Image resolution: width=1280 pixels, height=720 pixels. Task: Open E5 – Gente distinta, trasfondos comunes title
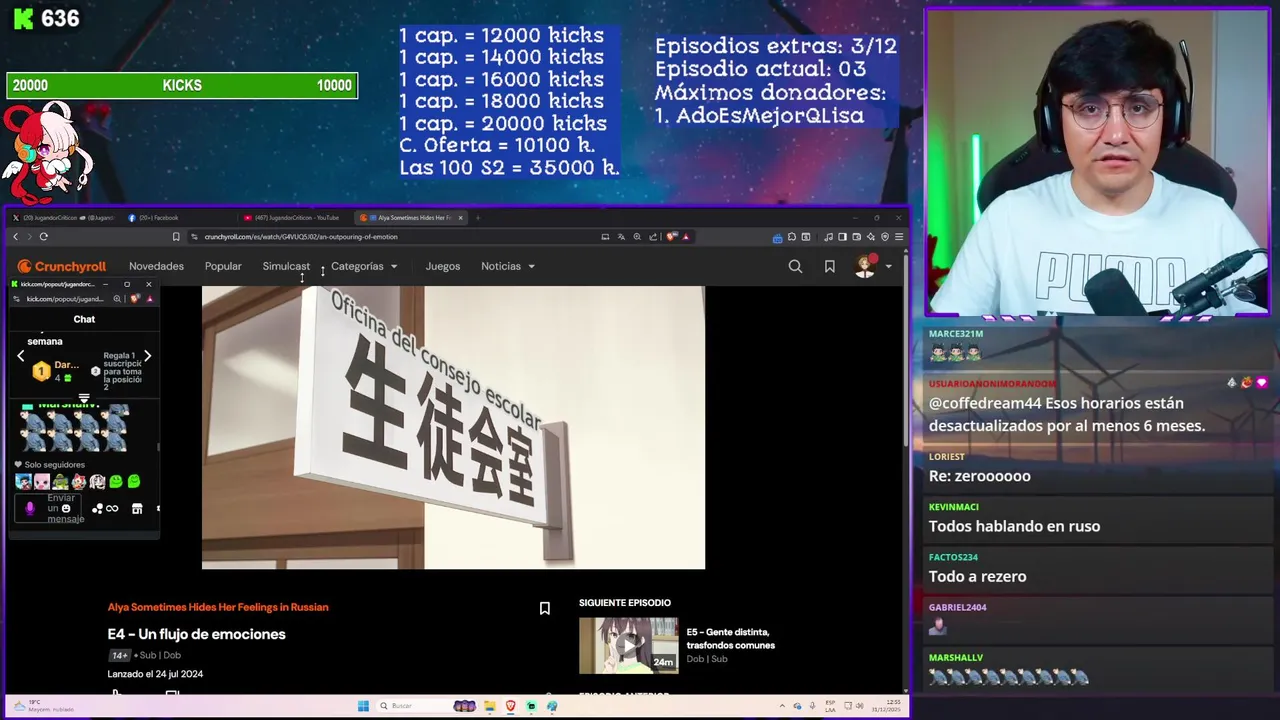[730, 638]
